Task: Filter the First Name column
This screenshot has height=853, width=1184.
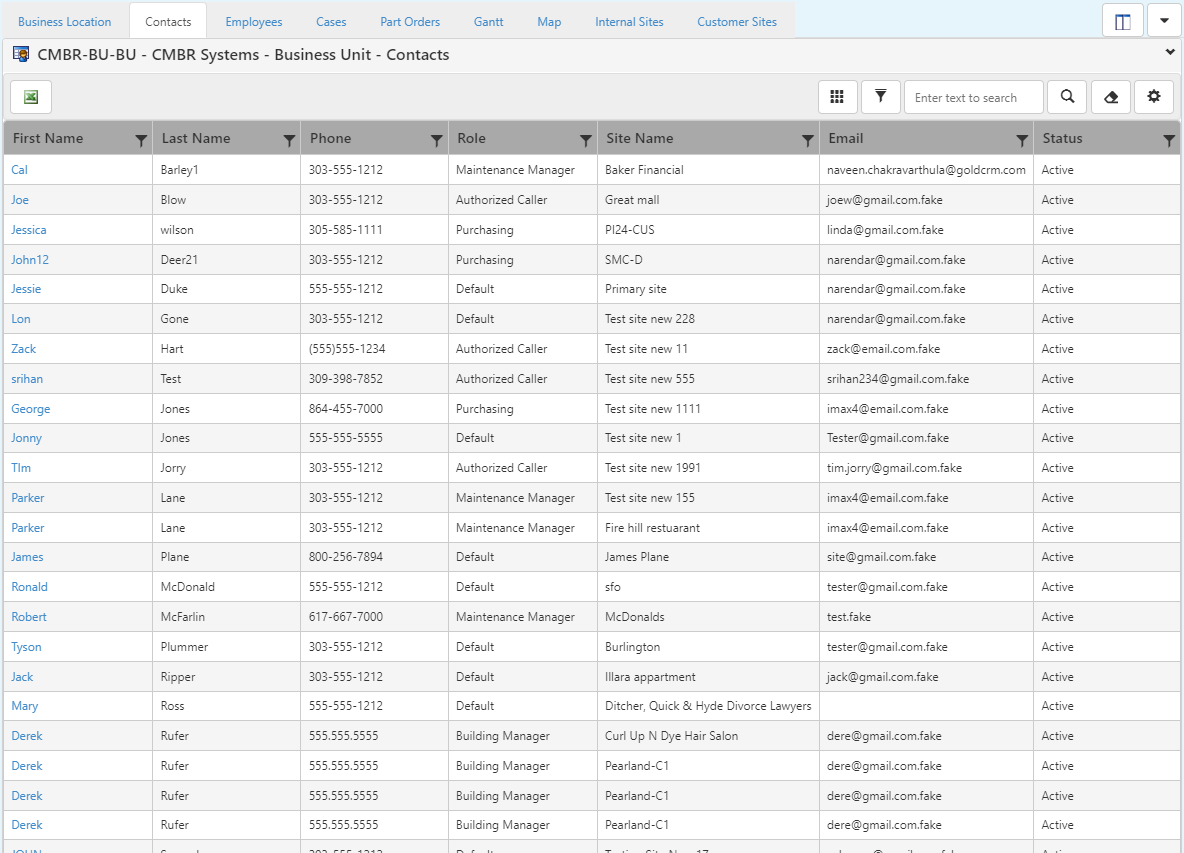Action: [141, 141]
